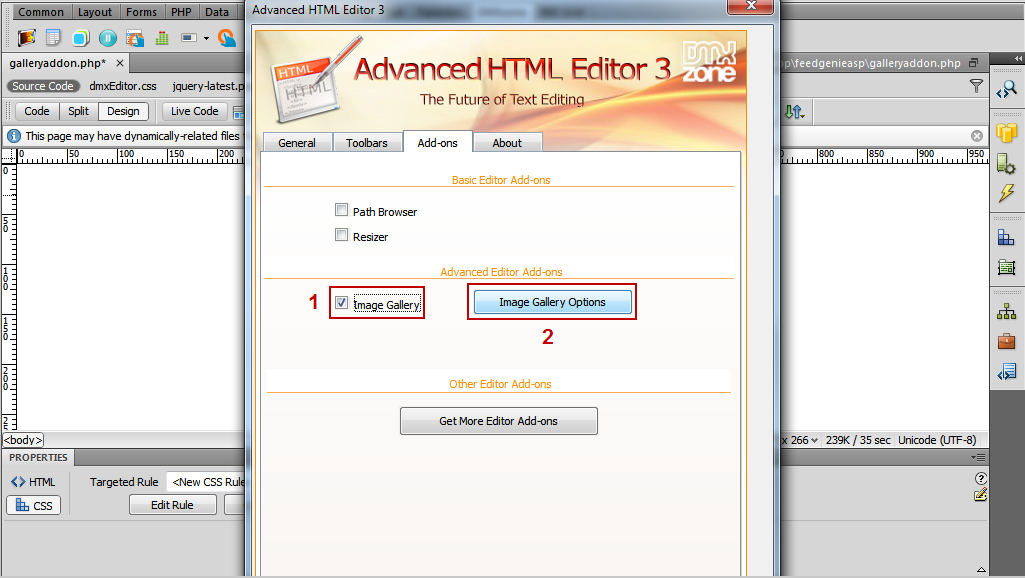Image resolution: width=1025 pixels, height=578 pixels.
Task: Select the Source Code related file
Action: (x=43, y=86)
